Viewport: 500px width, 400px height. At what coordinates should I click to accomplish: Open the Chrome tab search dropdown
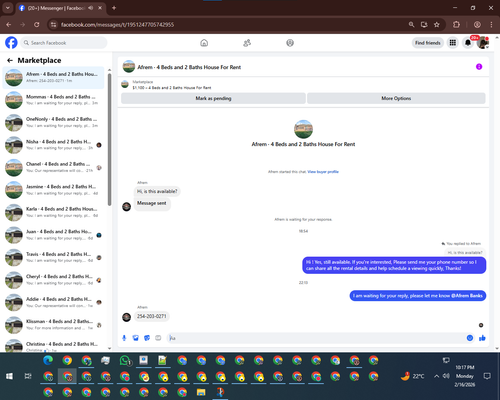(8, 8)
